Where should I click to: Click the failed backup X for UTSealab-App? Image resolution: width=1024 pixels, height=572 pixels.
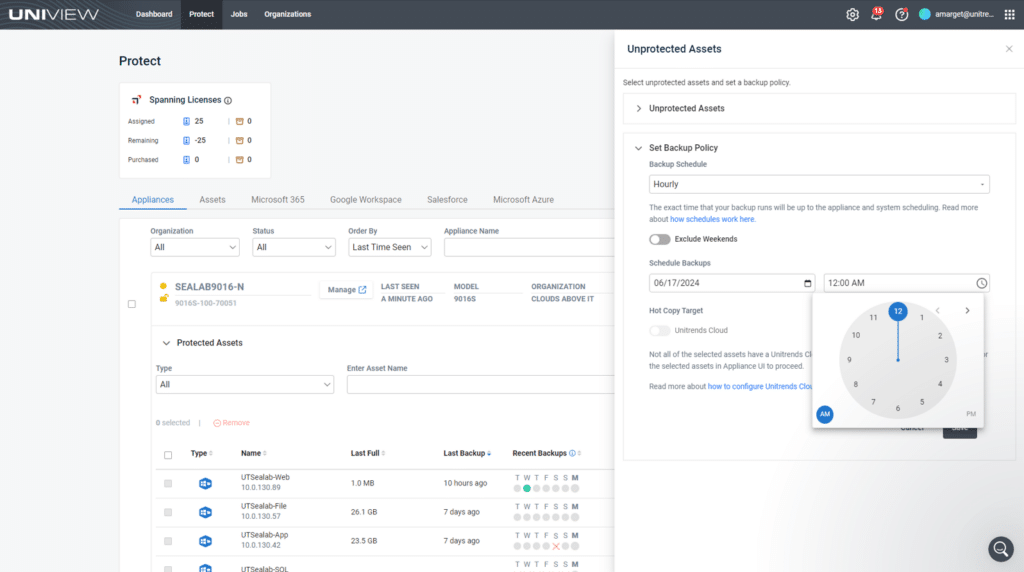(556, 547)
